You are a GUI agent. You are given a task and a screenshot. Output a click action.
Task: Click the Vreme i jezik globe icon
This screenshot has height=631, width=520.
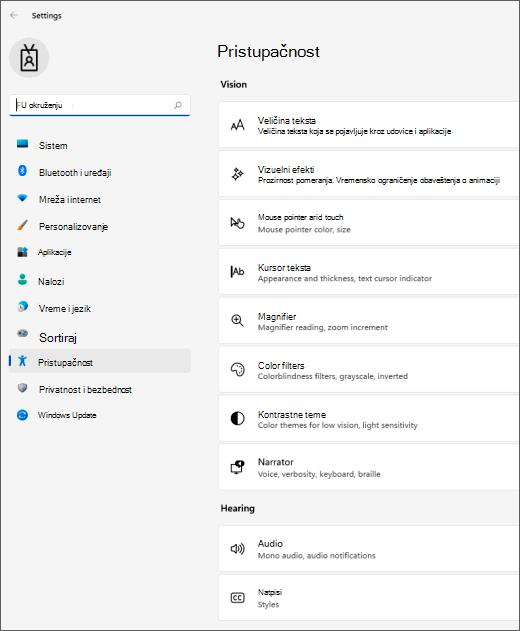point(23,307)
